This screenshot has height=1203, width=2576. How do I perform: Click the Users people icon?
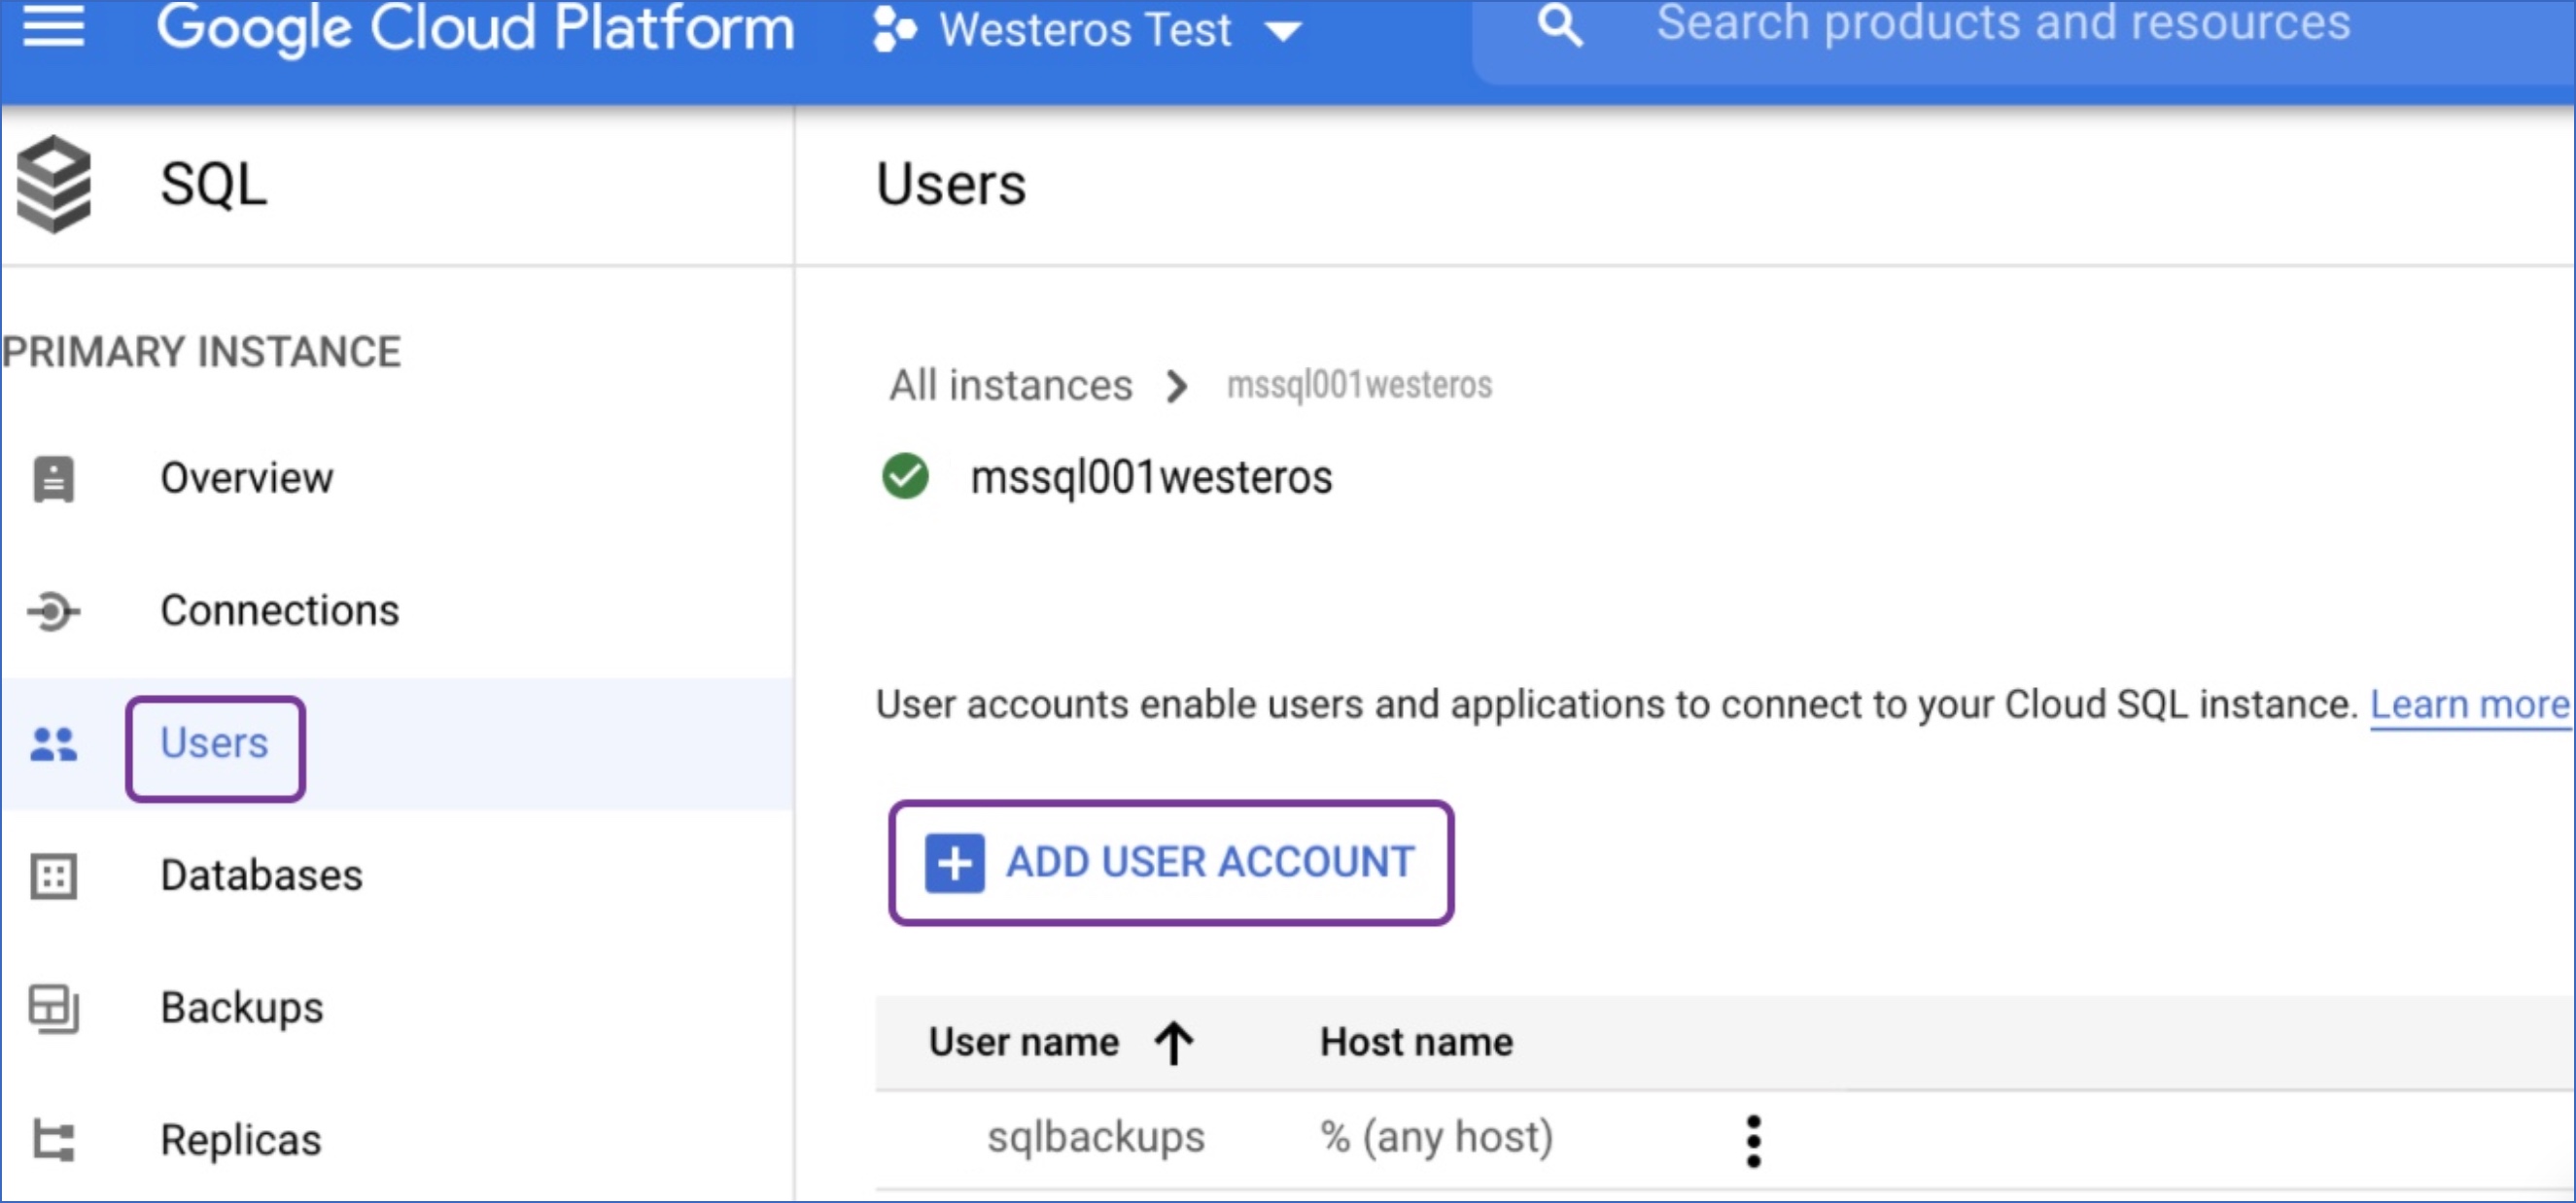53,744
